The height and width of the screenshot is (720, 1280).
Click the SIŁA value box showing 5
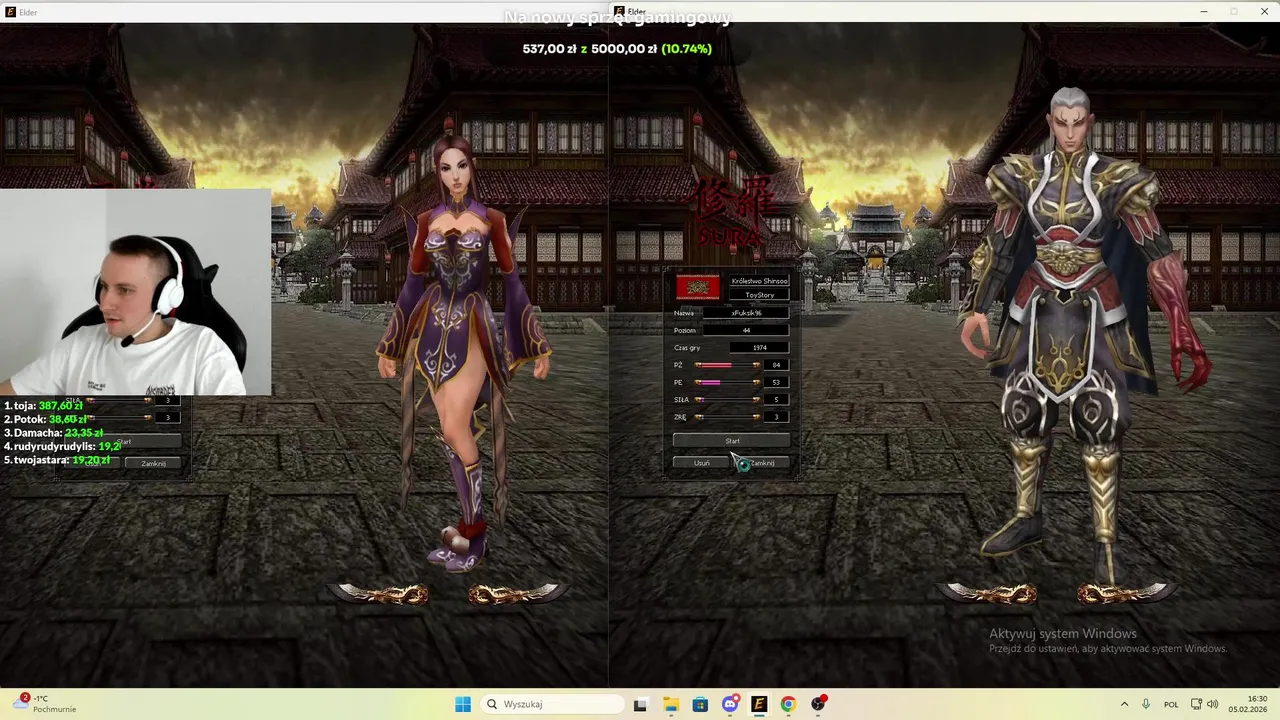tap(776, 399)
